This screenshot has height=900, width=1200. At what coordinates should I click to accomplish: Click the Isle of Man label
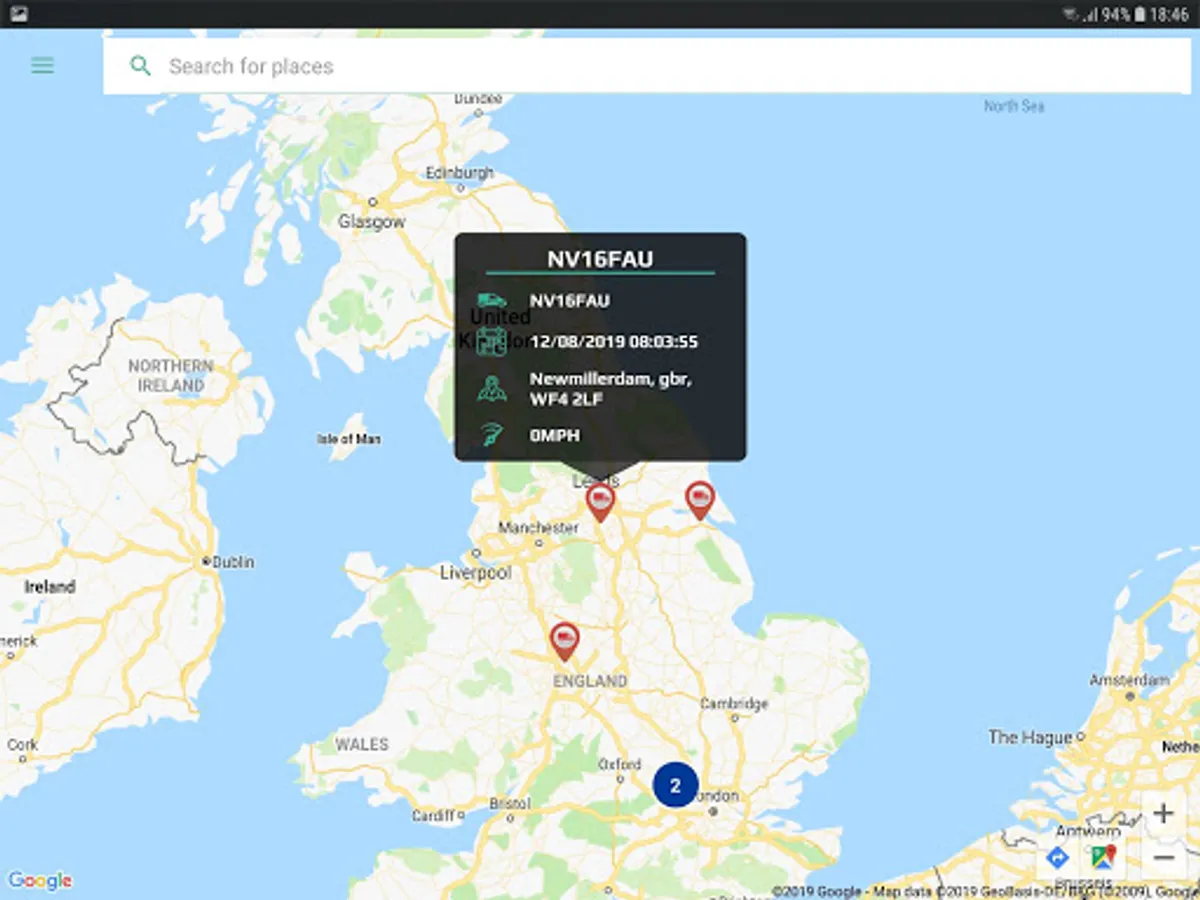coord(348,439)
